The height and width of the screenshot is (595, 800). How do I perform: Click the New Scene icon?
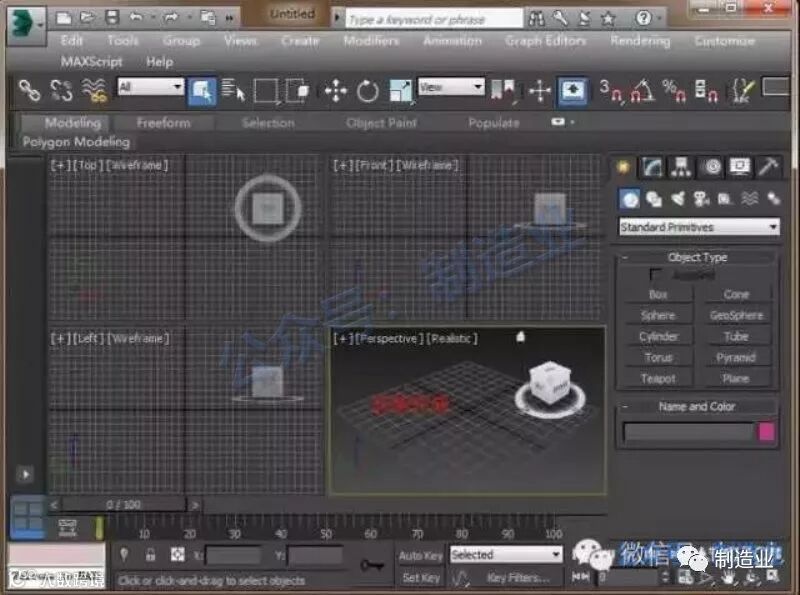(x=64, y=18)
